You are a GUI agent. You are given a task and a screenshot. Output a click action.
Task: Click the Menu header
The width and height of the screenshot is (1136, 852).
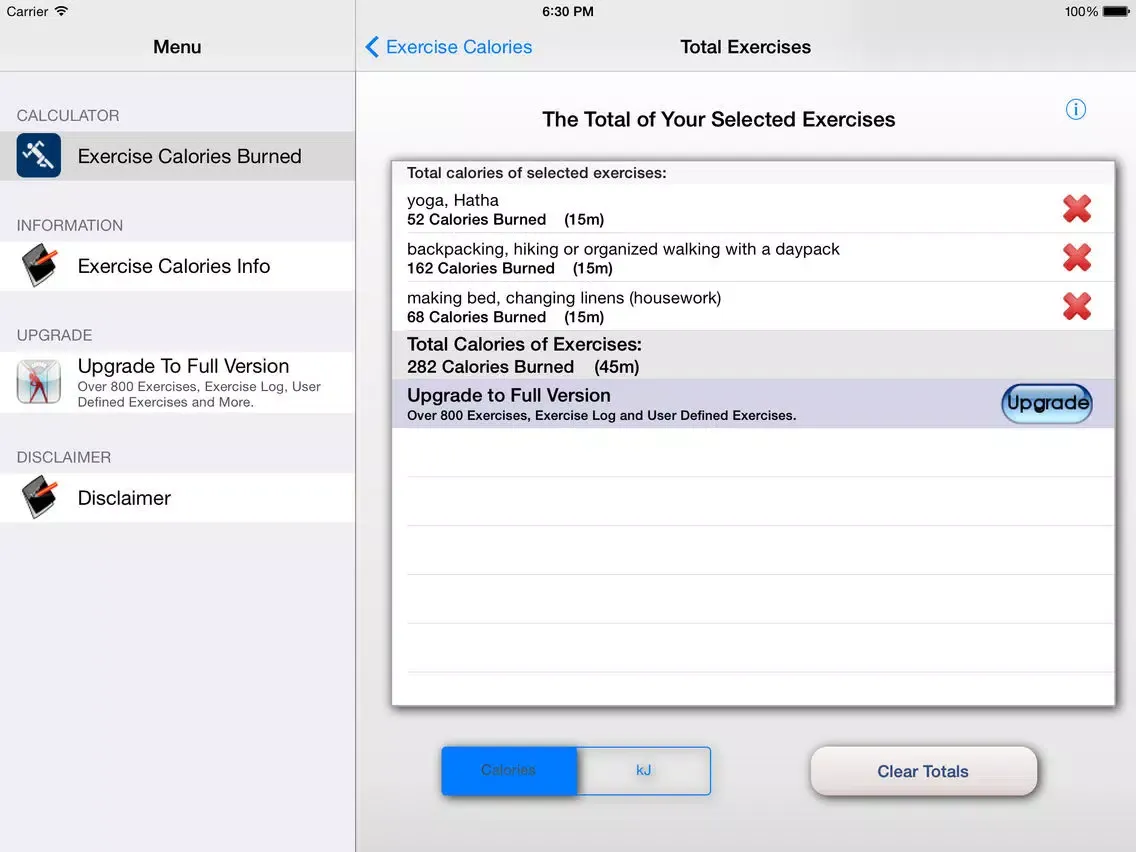(177, 46)
